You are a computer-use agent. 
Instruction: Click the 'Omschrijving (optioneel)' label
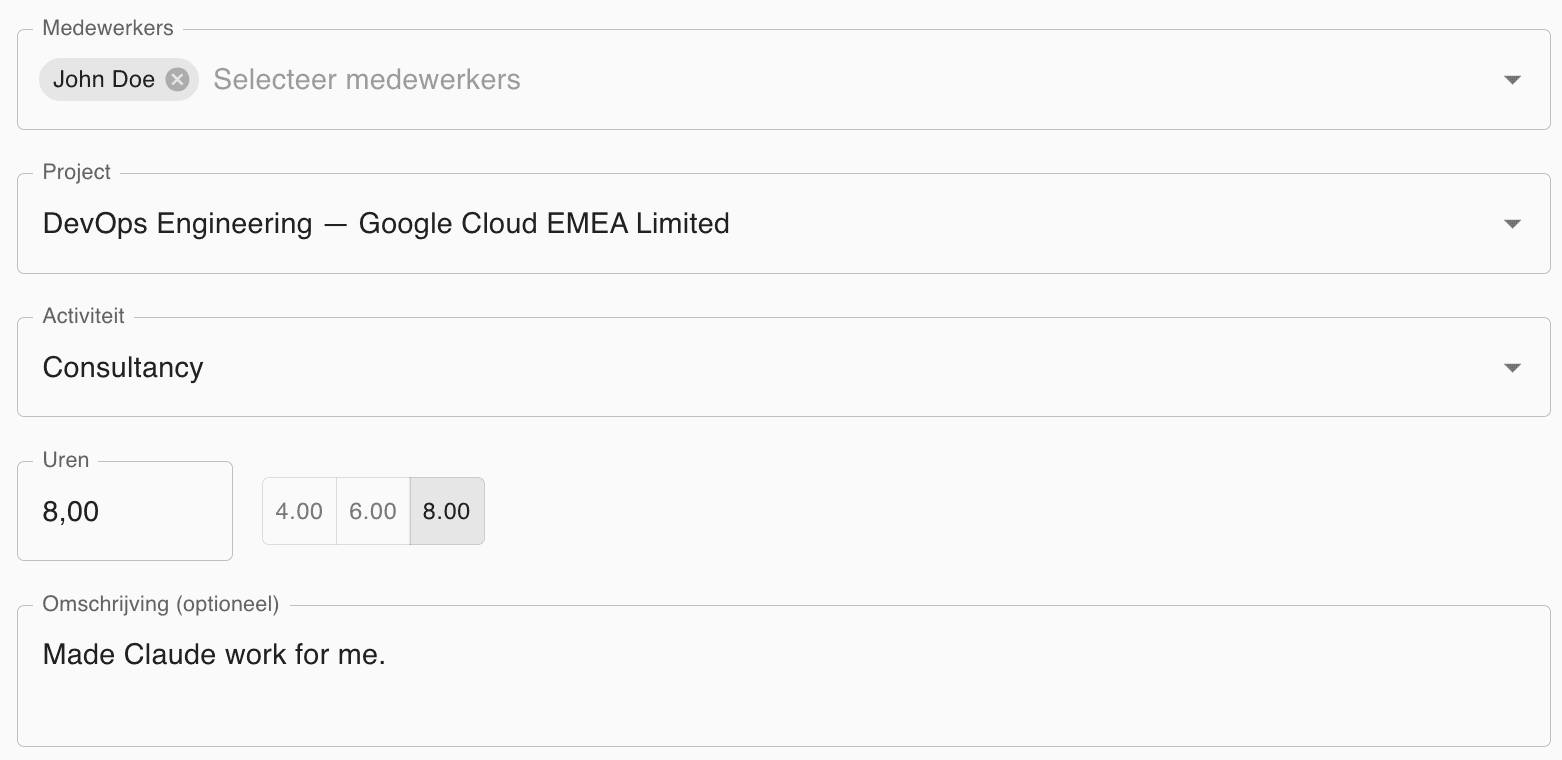(160, 604)
